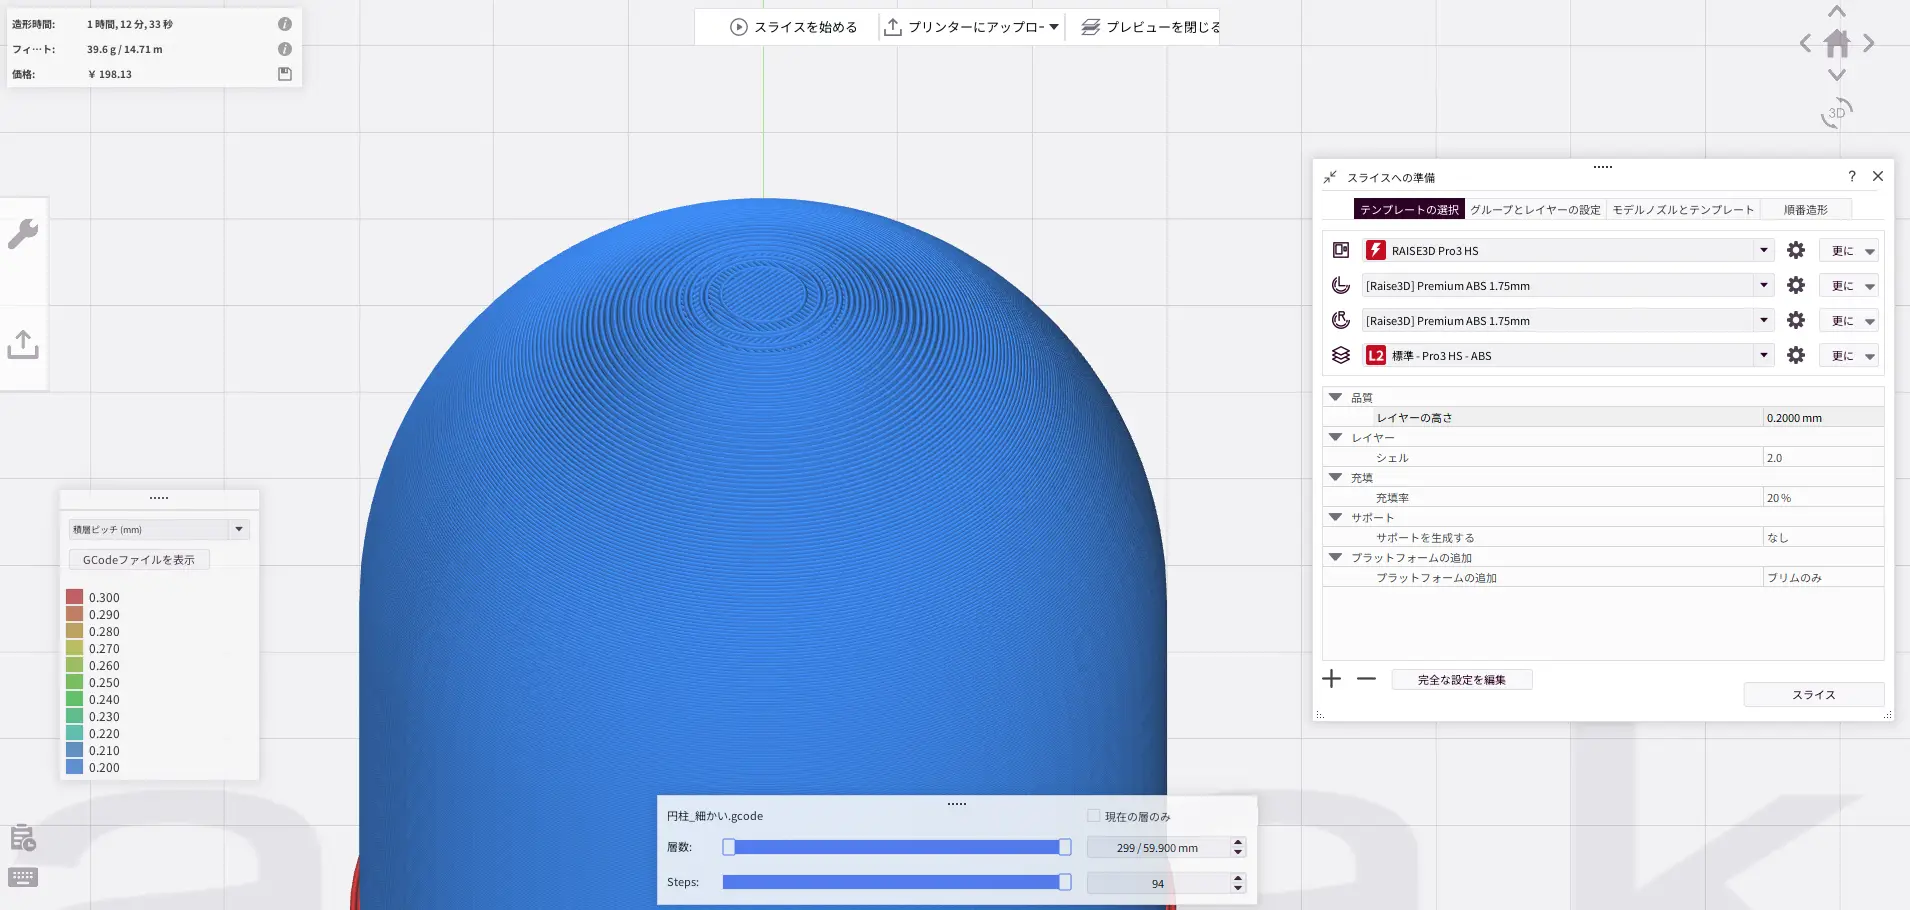Click the home view icon in navigation widget
The width and height of the screenshot is (1910, 910).
pyautogui.click(x=1837, y=43)
